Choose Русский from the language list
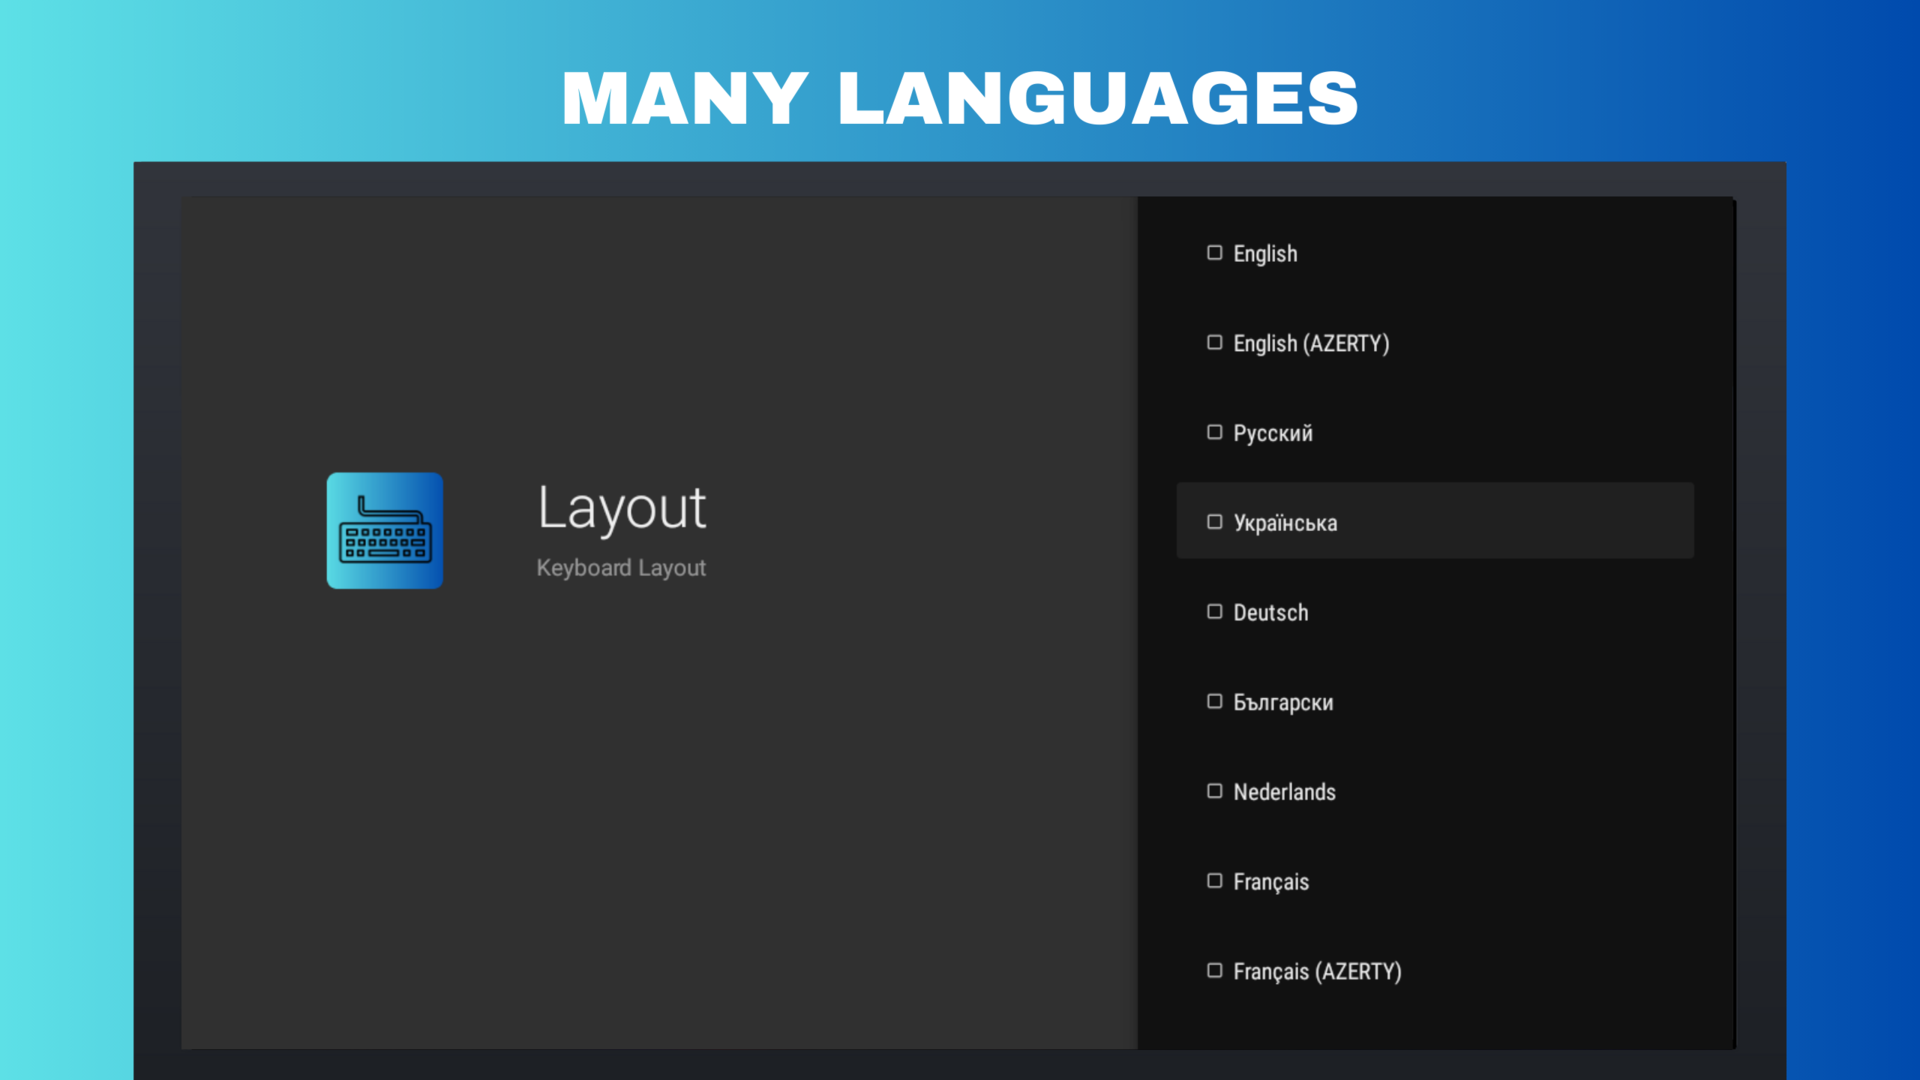1920x1080 pixels. coord(1272,433)
